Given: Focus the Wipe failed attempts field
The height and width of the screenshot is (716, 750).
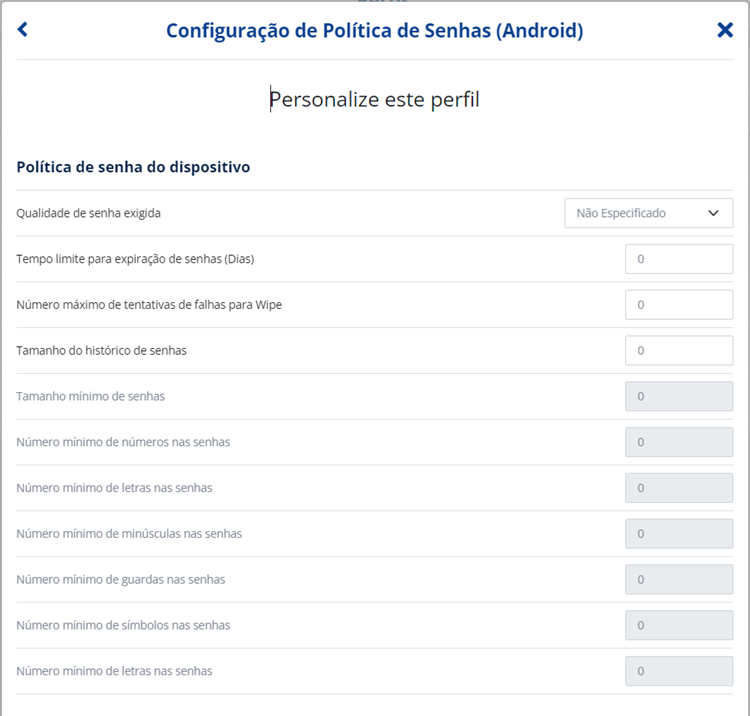Looking at the screenshot, I should pyautogui.click(x=679, y=305).
